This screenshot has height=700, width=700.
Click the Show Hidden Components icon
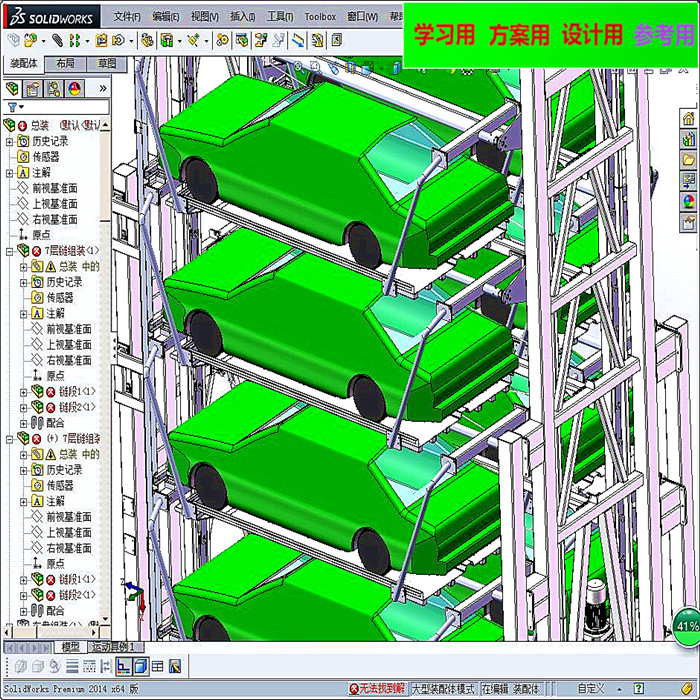147,41
